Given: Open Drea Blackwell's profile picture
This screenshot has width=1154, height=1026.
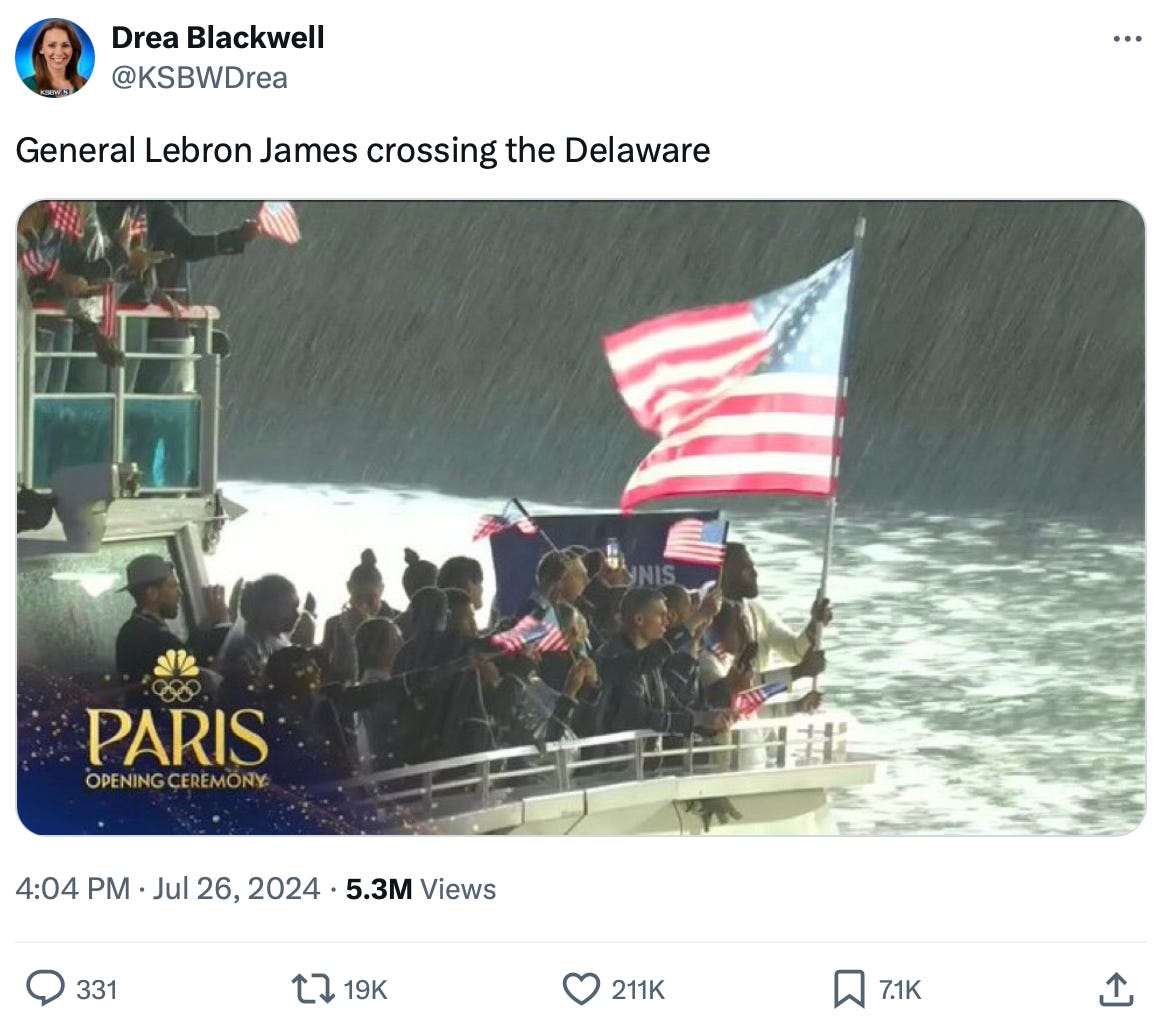Looking at the screenshot, I should [x=55, y=58].
